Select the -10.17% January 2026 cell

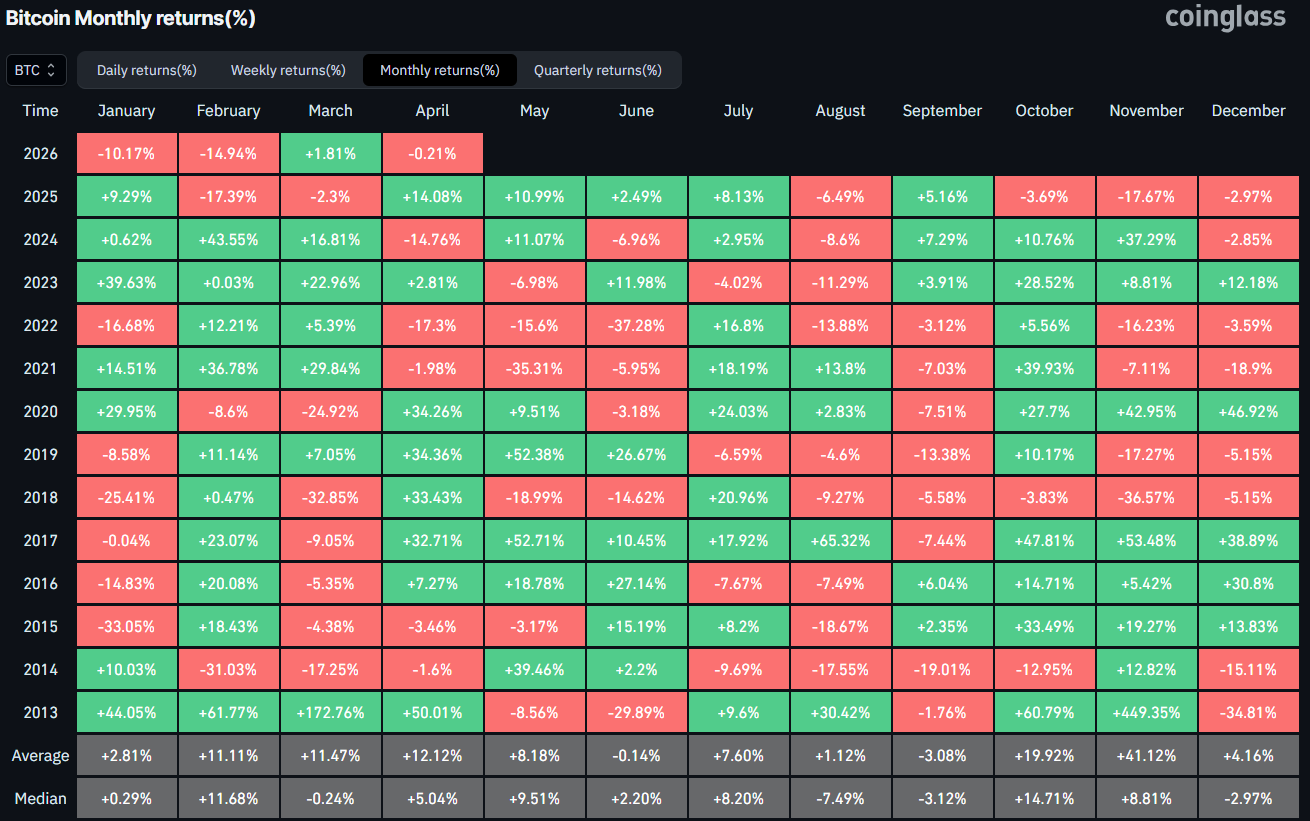[x=126, y=153]
